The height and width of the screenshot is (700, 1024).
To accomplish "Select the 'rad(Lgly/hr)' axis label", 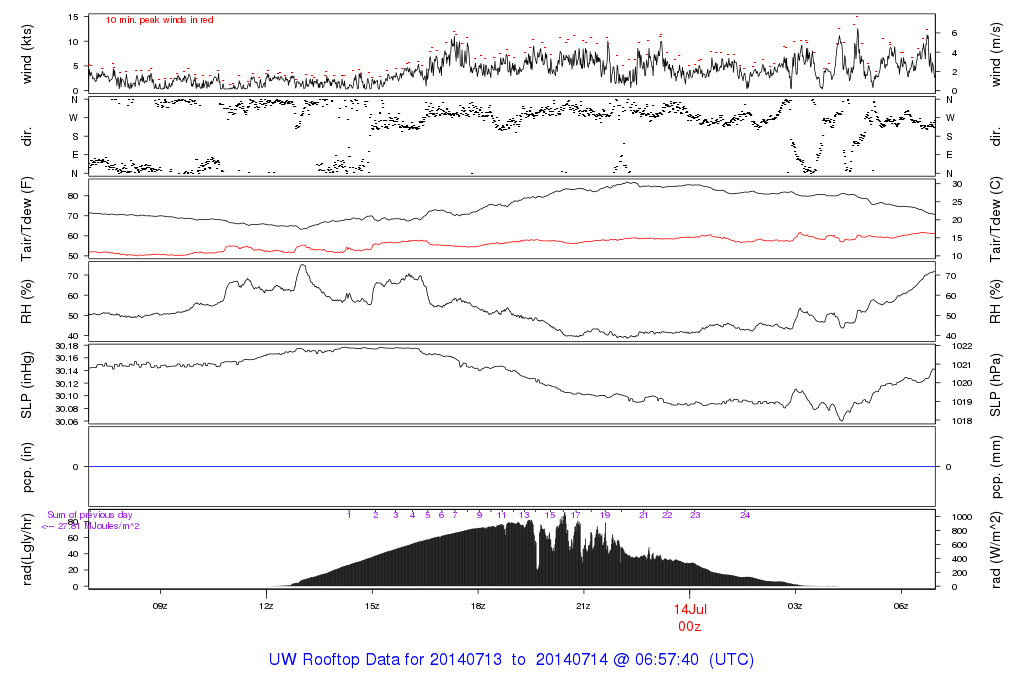I will pyautogui.click(x=27, y=549).
